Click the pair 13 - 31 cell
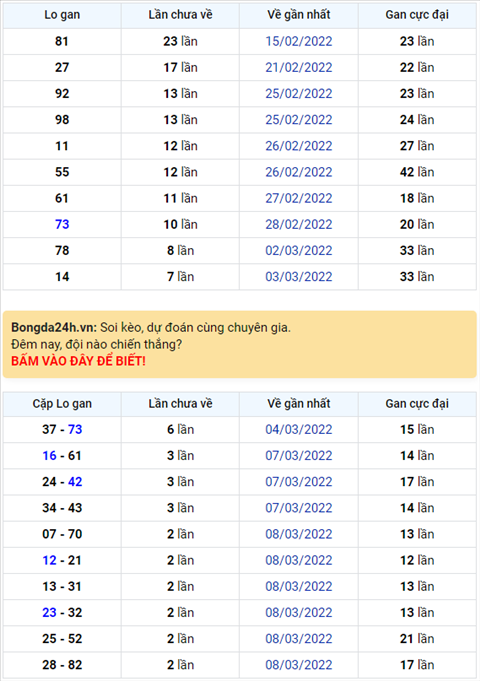480x681 pixels. [x=62, y=586]
